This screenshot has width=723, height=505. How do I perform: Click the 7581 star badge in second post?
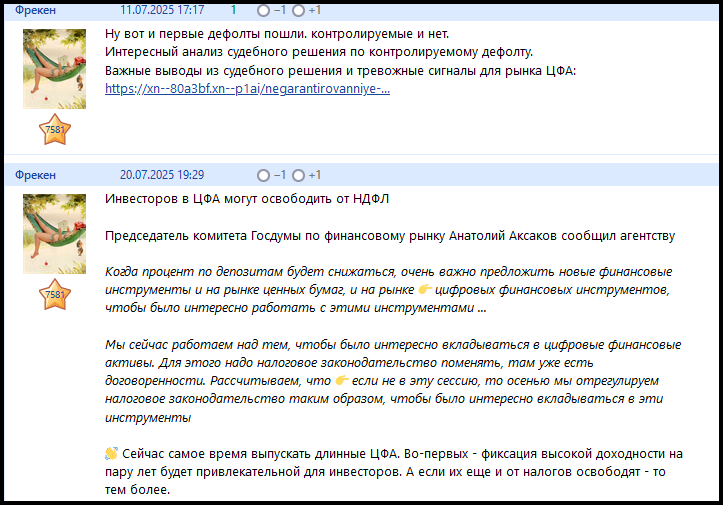click(55, 295)
